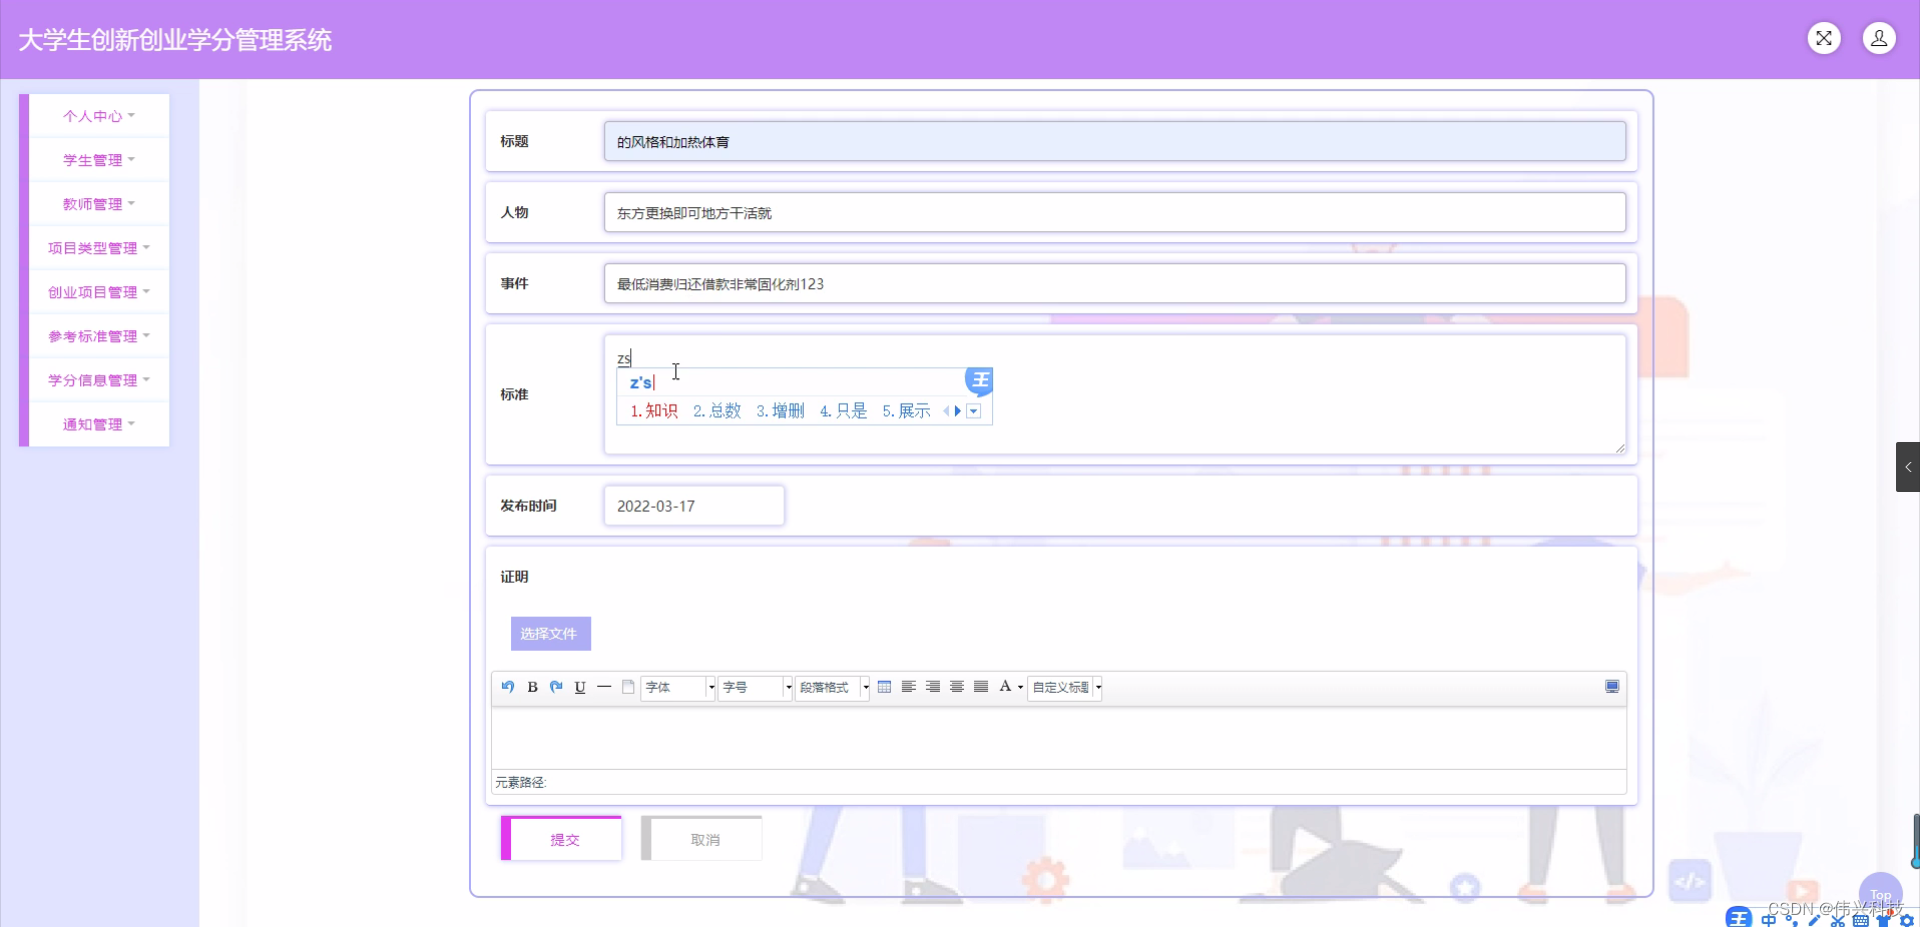The image size is (1920, 927).
Task: Open the 字体 font family dropdown
Action: click(x=678, y=687)
